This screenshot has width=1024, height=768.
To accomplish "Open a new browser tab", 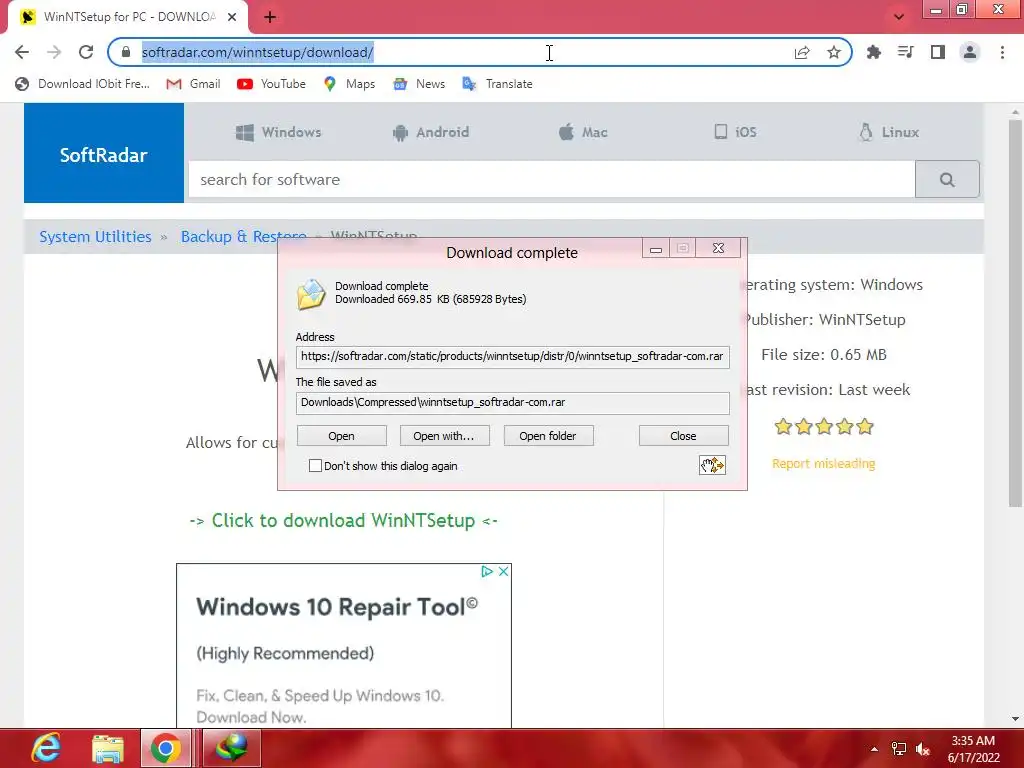I will (270, 17).
